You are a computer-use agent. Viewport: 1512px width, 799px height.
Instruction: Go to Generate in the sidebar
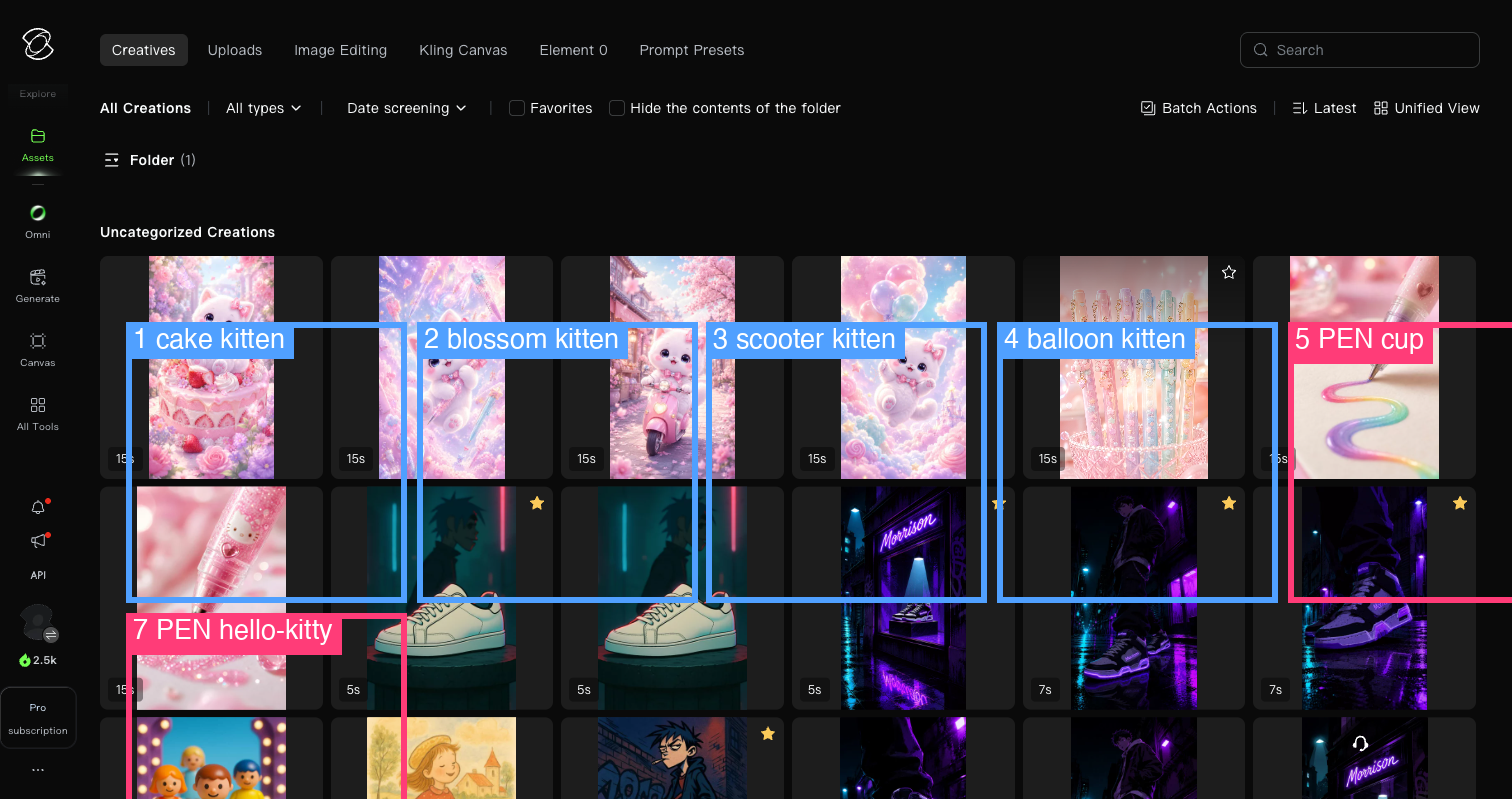coord(38,286)
